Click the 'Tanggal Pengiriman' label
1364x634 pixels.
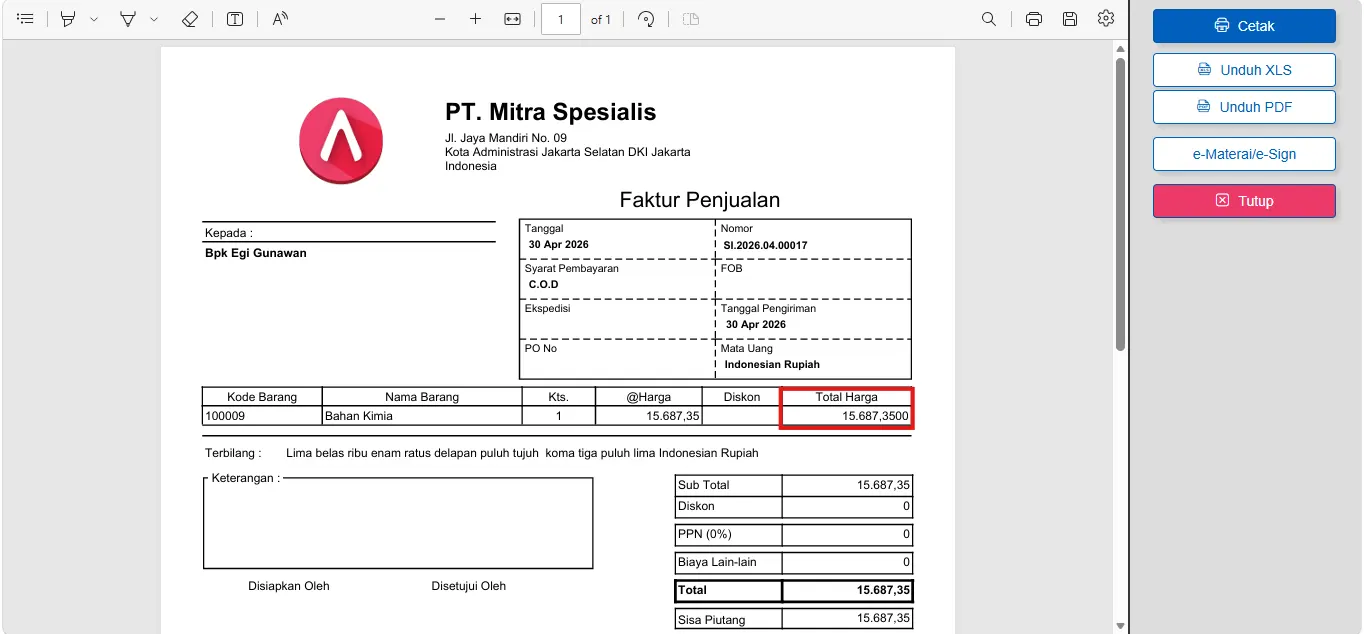click(768, 309)
